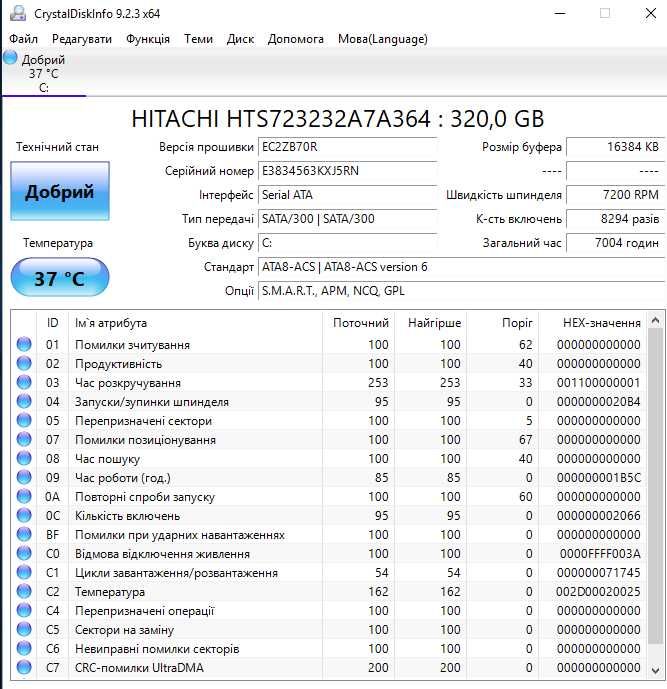
Task: Click the buffer size value 16384 KB
Action: click(x=615, y=147)
